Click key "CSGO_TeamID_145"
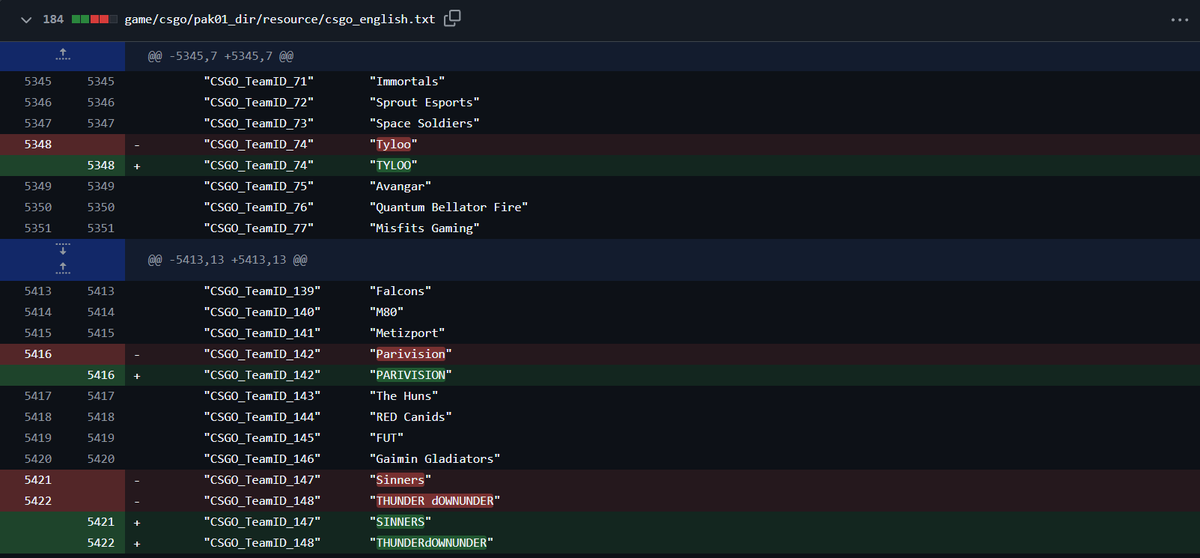This screenshot has height=558, width=1200. [x=263, y=438]
